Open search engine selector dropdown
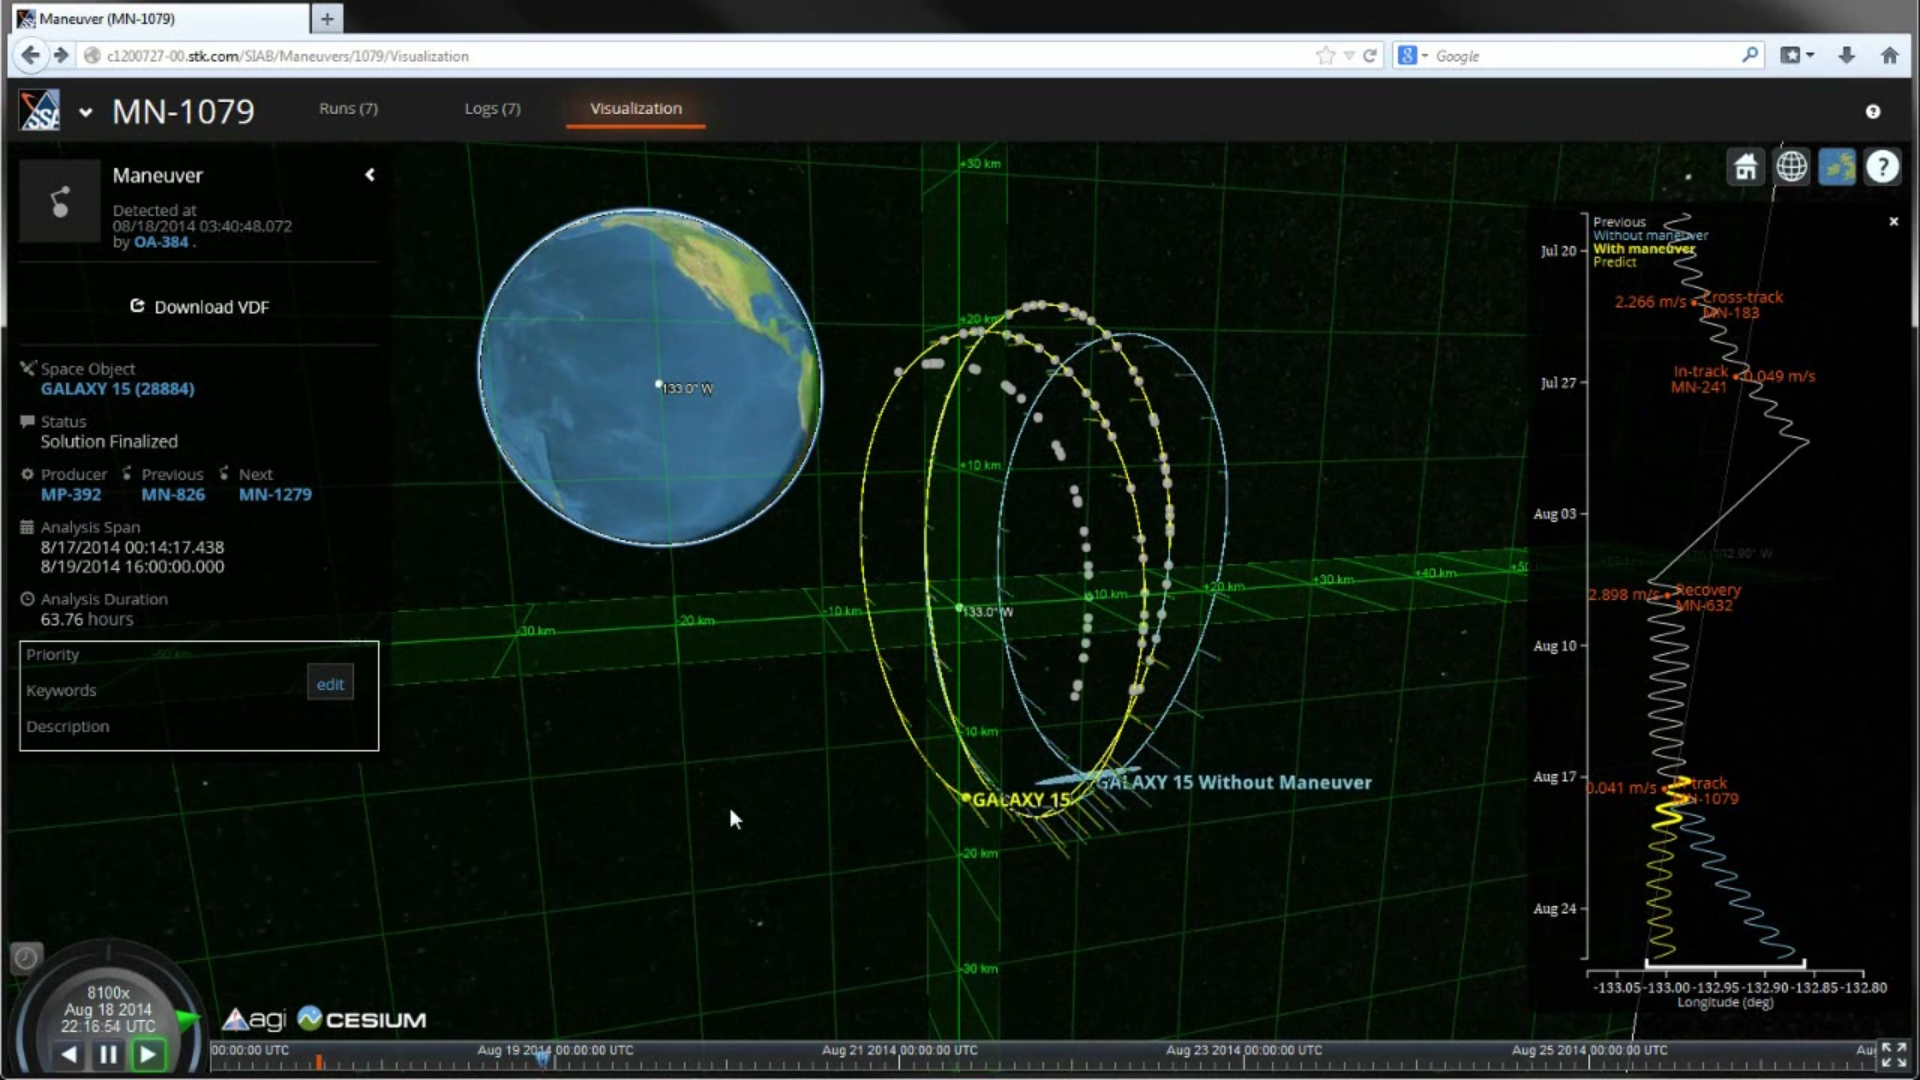The height and width of the screenshot is (1080, 1920). pyautogui.click(x=1413, y=56)
